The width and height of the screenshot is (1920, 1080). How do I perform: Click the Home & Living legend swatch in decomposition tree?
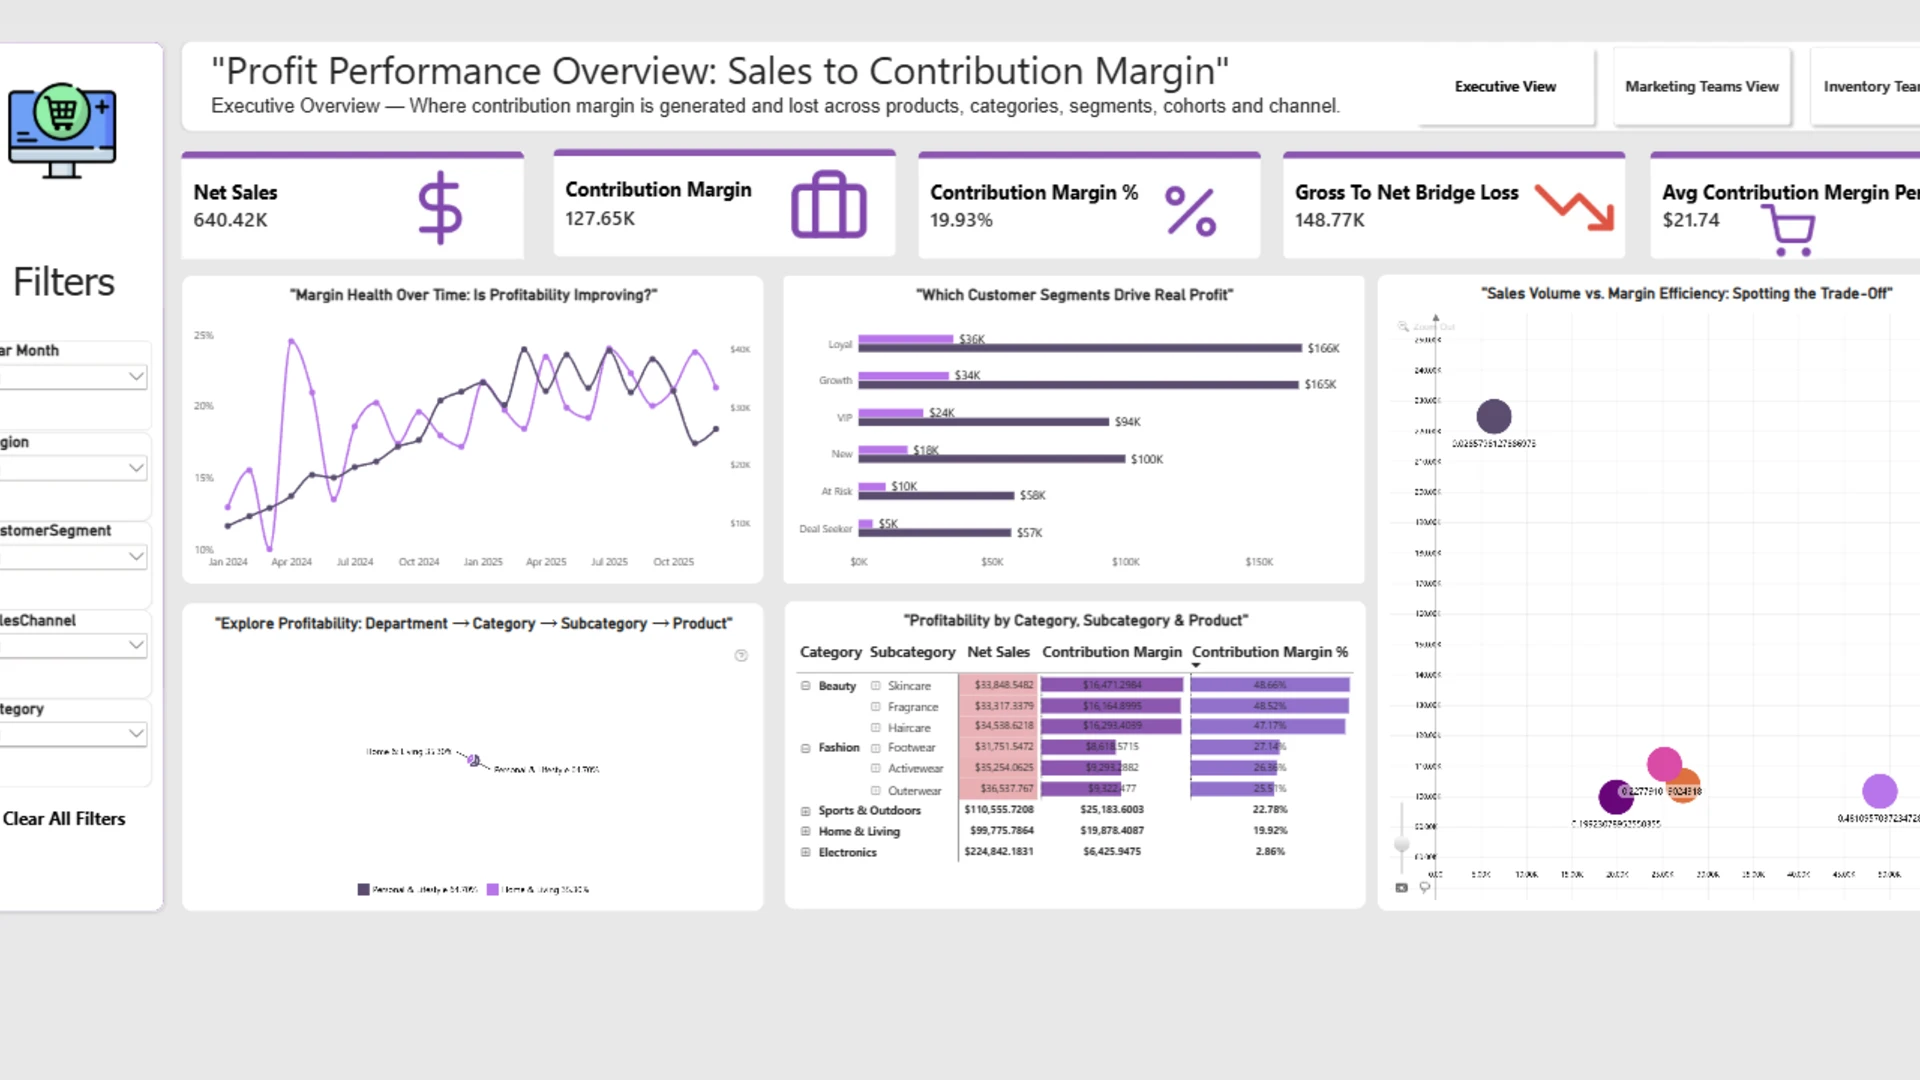coord(492,889)
